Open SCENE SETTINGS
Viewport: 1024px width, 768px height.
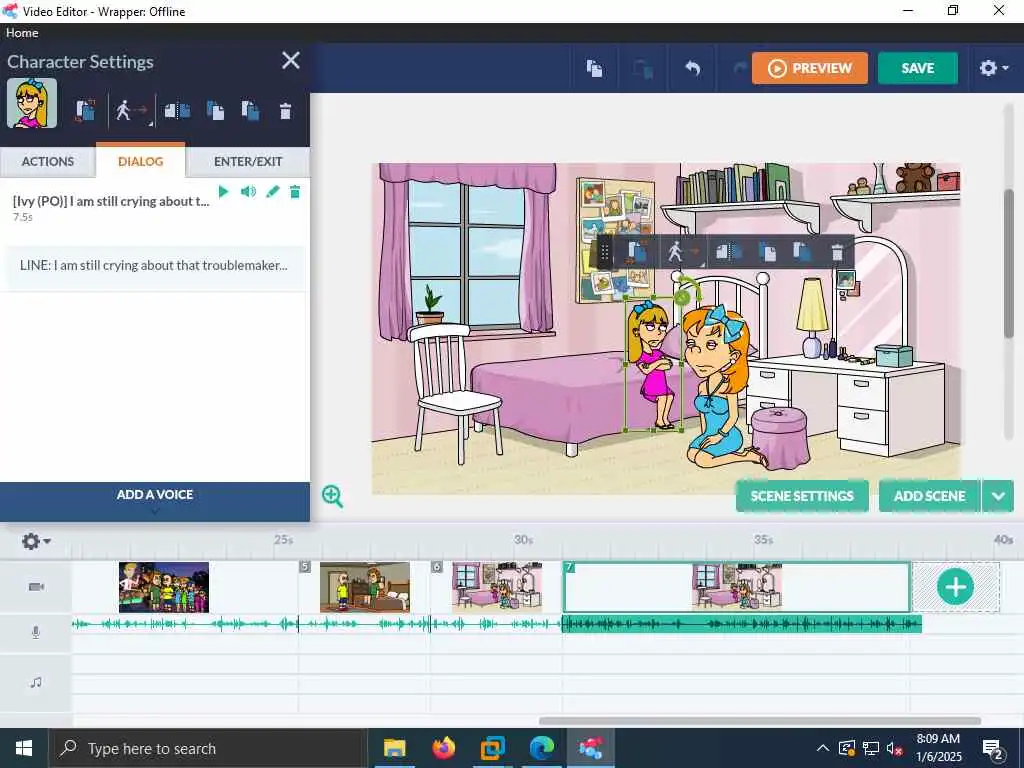[x=802, y=496]
